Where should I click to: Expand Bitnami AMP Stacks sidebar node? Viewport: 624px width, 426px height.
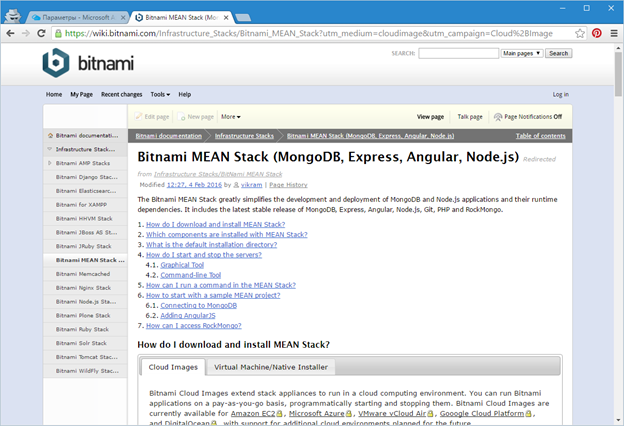(x=50, y=163)
